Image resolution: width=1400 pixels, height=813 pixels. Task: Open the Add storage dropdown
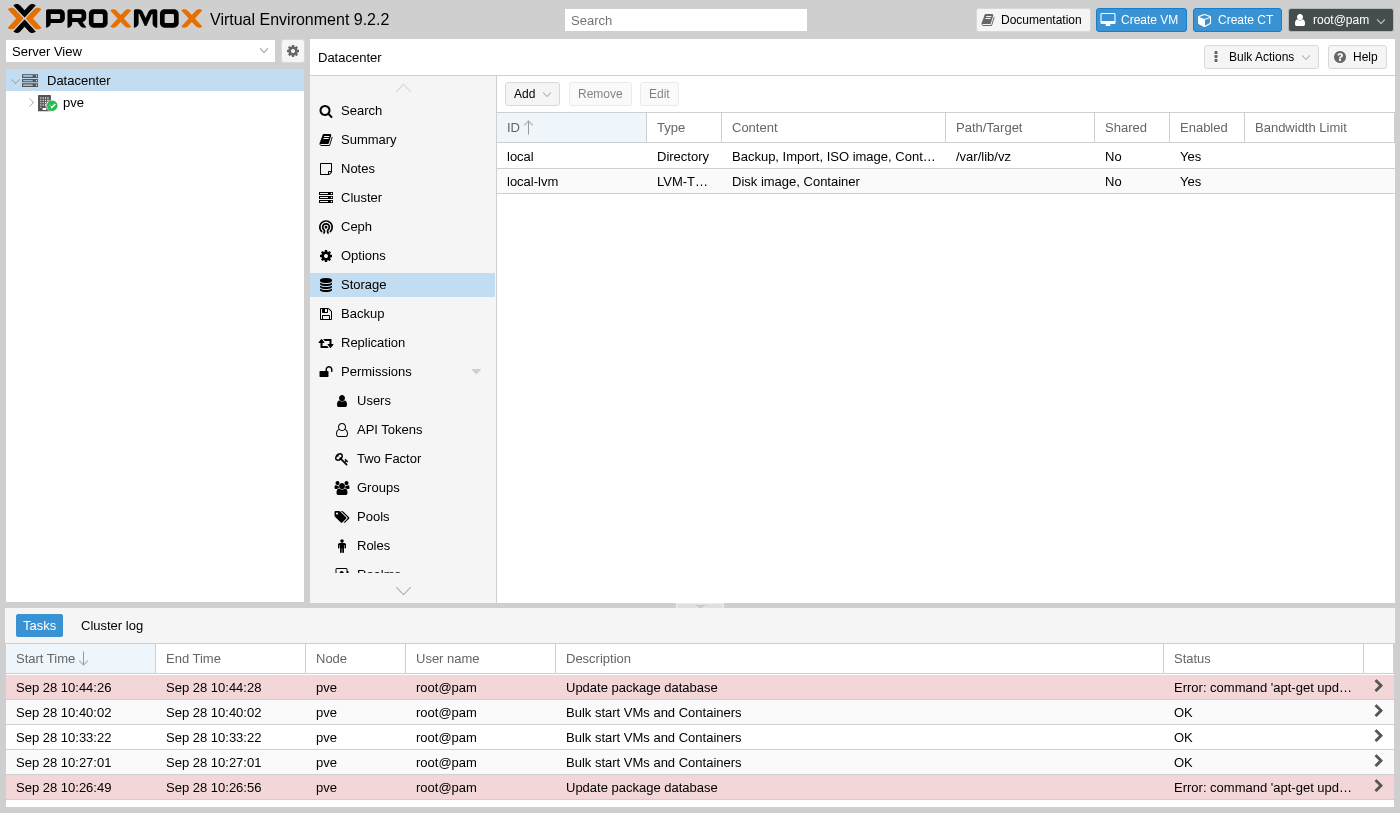(x=532, y=94)
